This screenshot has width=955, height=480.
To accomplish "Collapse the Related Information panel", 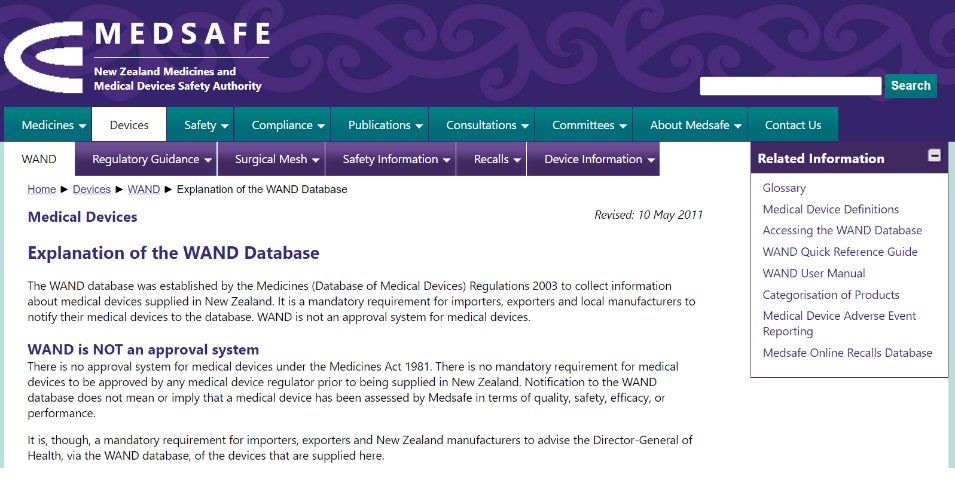I will tap(934, 156).
